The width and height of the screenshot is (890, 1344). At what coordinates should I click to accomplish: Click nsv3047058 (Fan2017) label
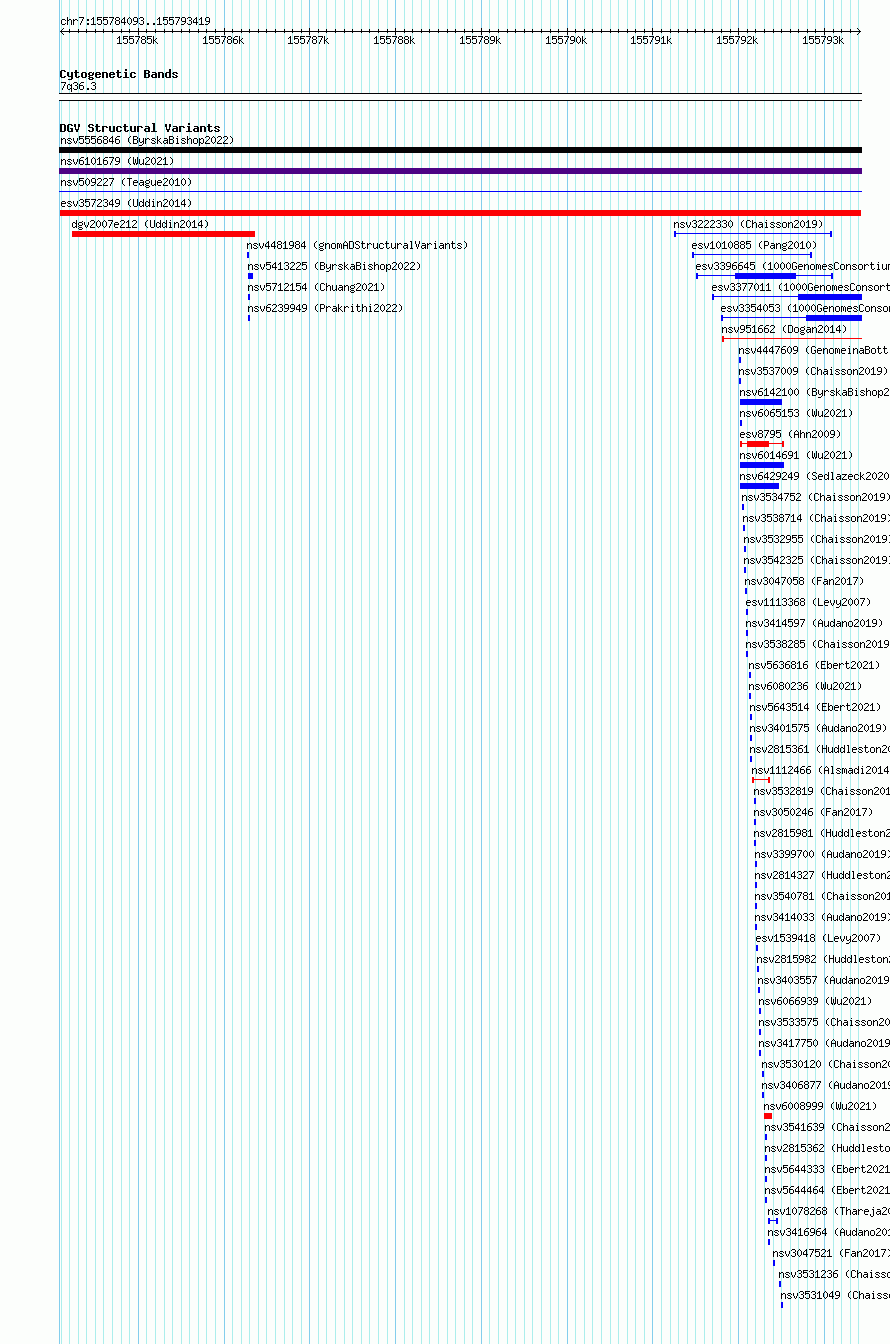pyautogui.click(x=804, y=581)
